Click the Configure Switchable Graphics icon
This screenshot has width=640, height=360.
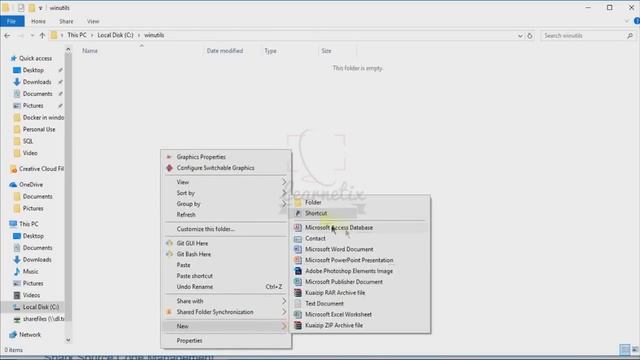click(169, 168)
